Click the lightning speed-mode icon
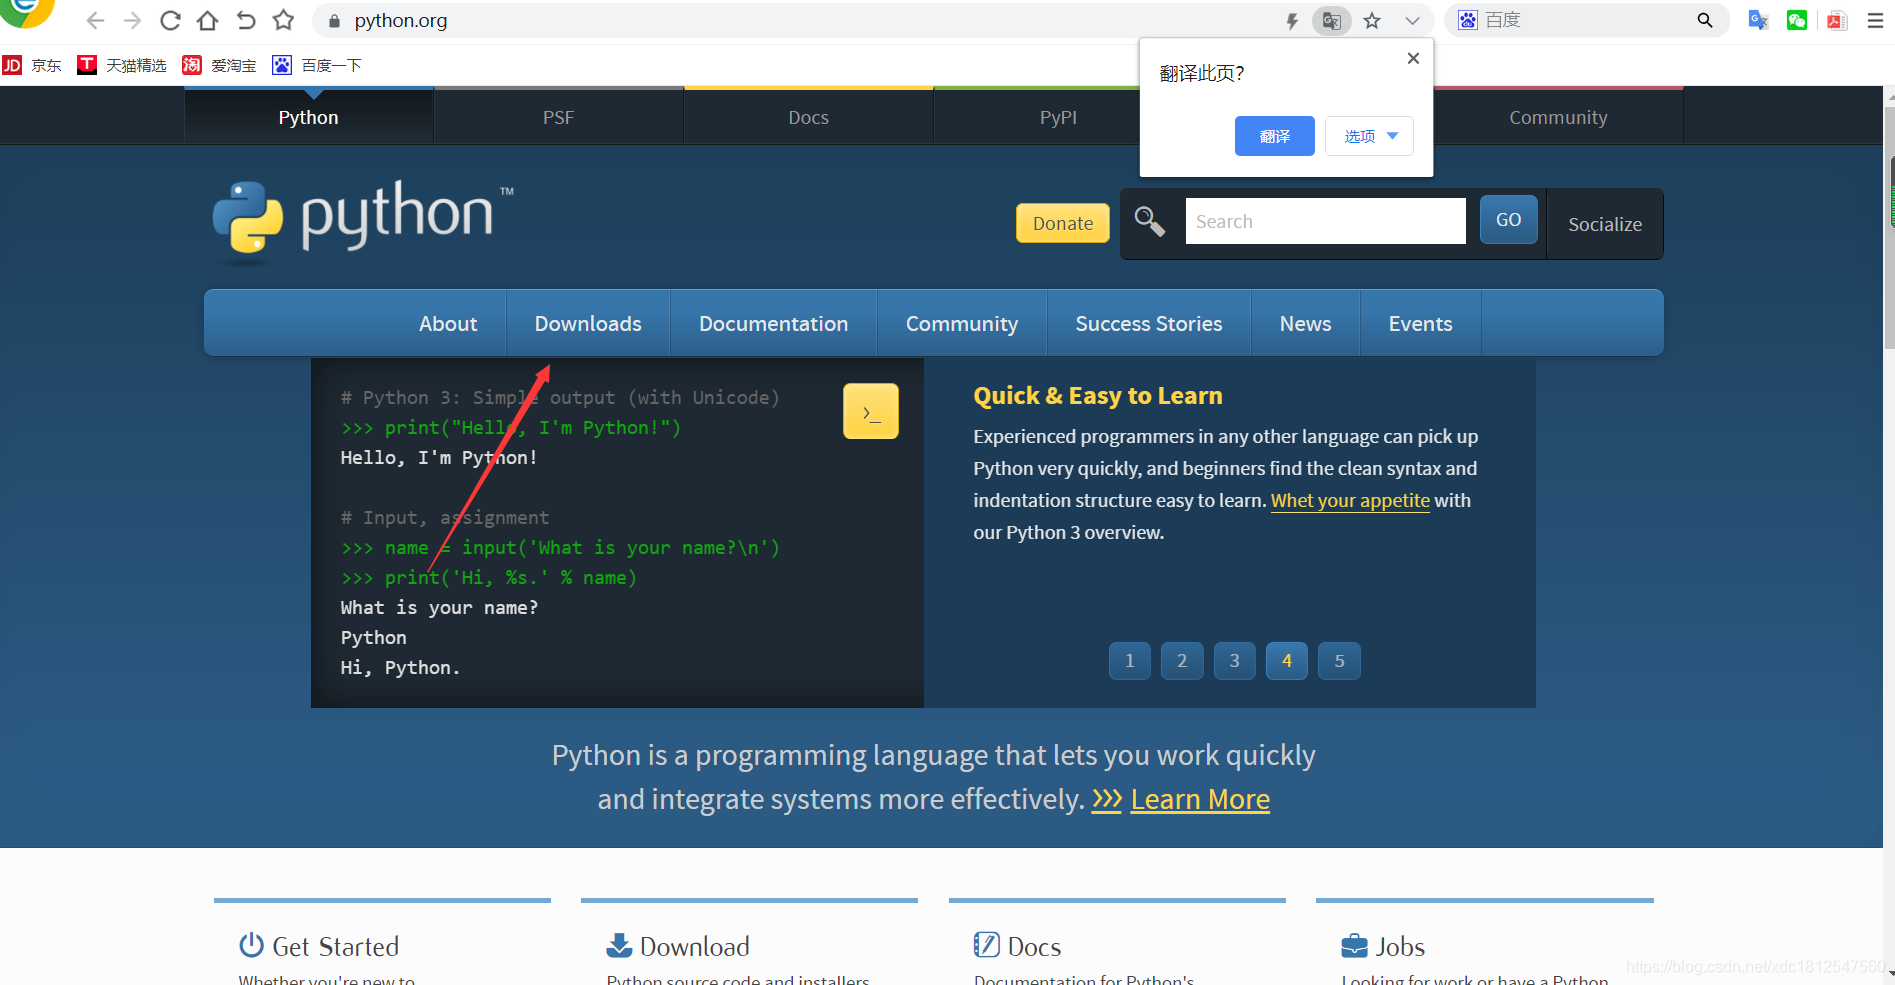This screenshot has height=985, width=1895. point(1292,20)
